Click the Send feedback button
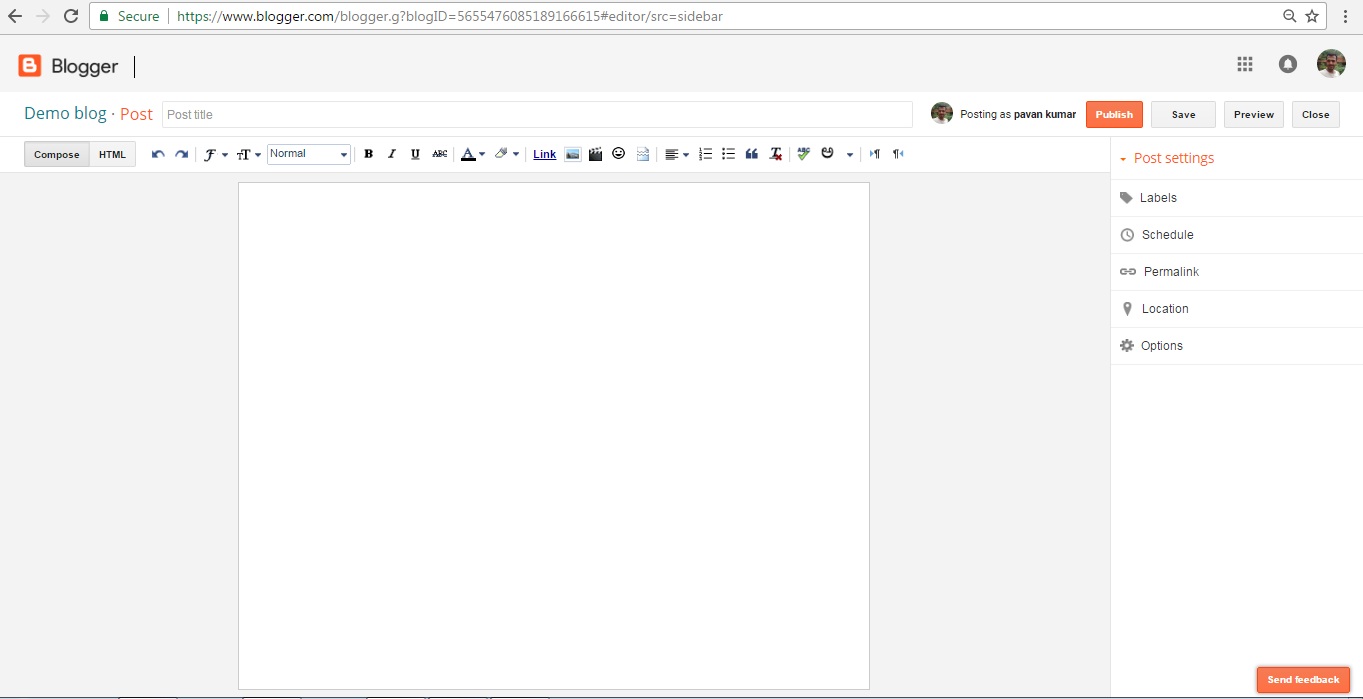The height and width of the screenshot is (699, 1363). [1303, 680]
